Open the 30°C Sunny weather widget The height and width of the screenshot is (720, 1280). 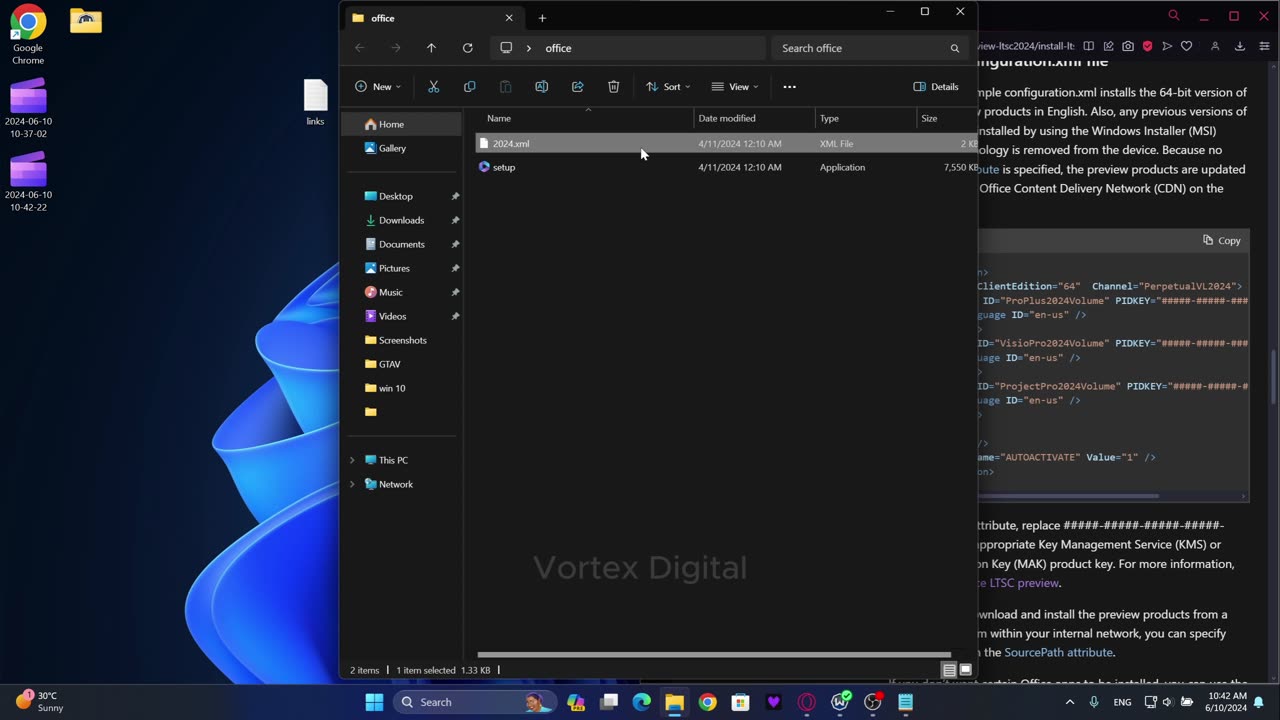(x=40, y=701)
